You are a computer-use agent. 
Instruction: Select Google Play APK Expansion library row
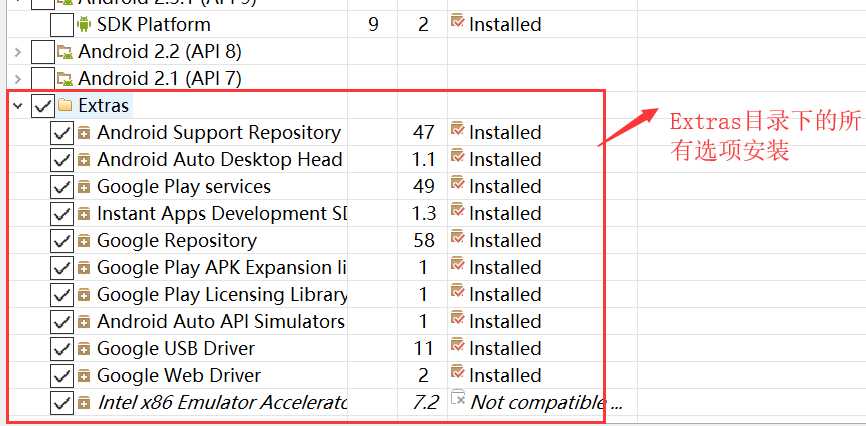pyautogui.click(x=222, y=268)
